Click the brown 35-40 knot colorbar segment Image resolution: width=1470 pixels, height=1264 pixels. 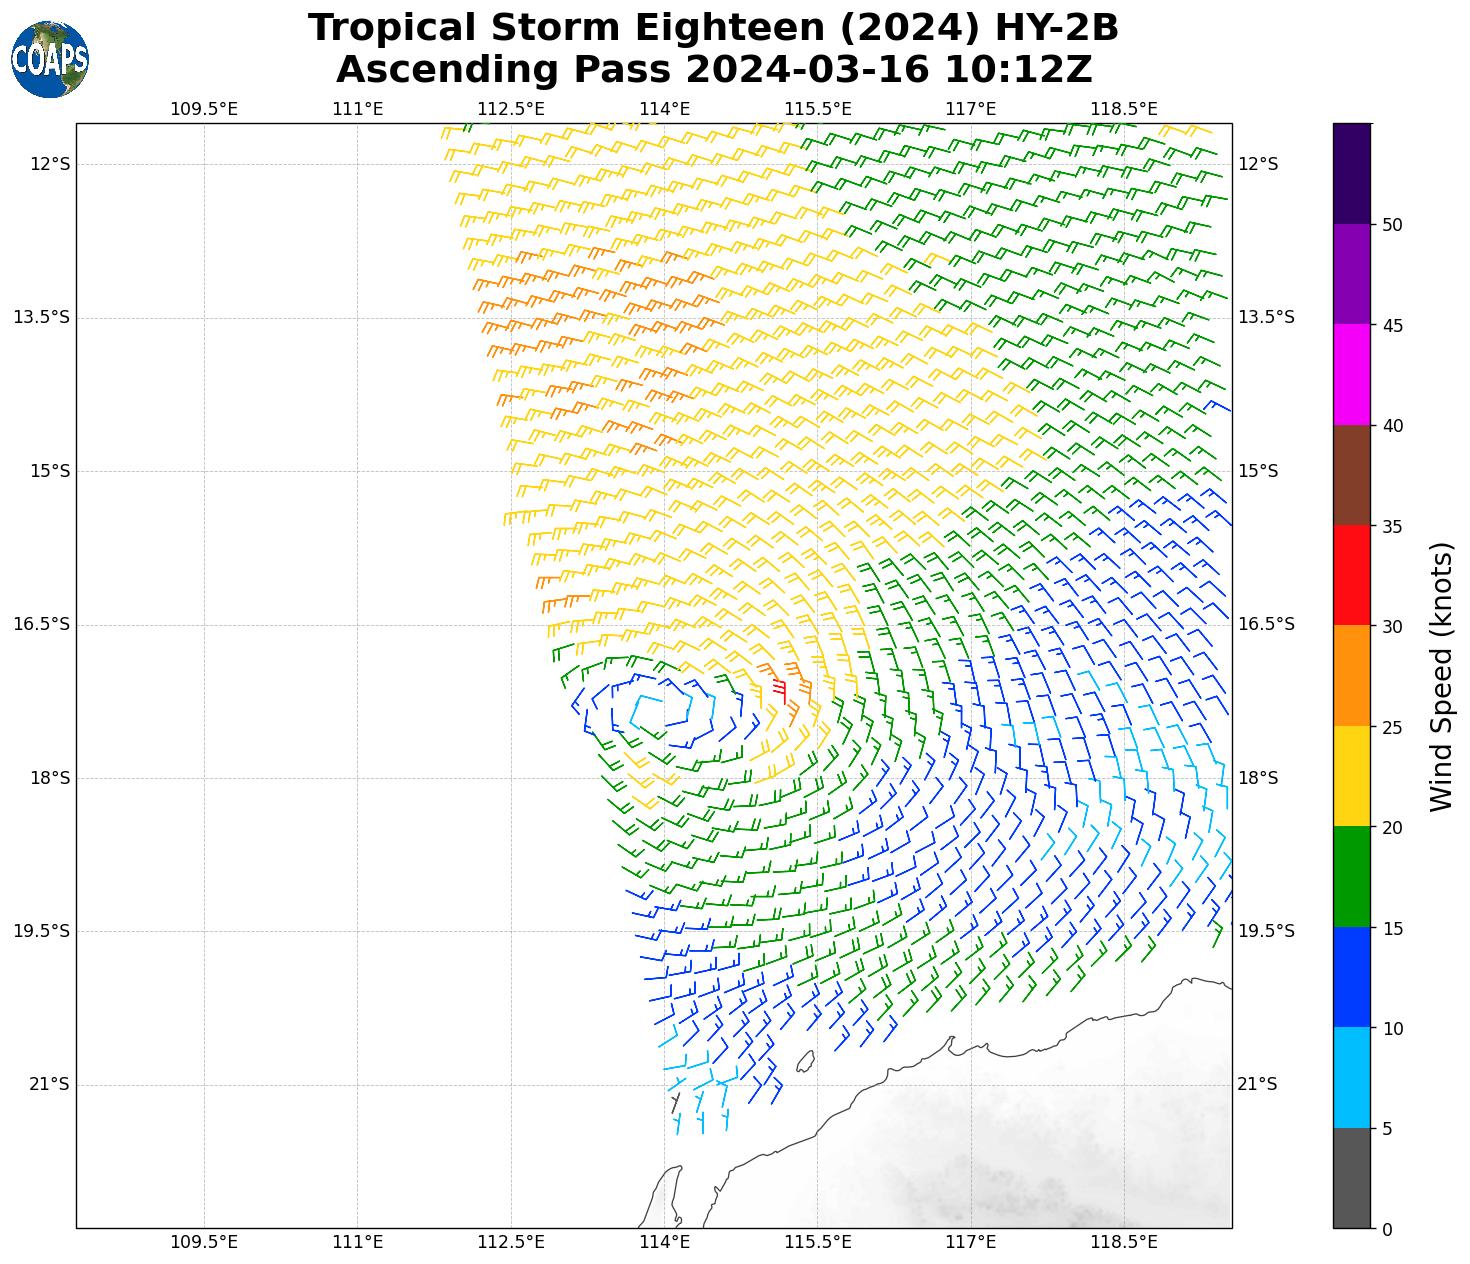pyautogui.click(x=1351, y=475)
